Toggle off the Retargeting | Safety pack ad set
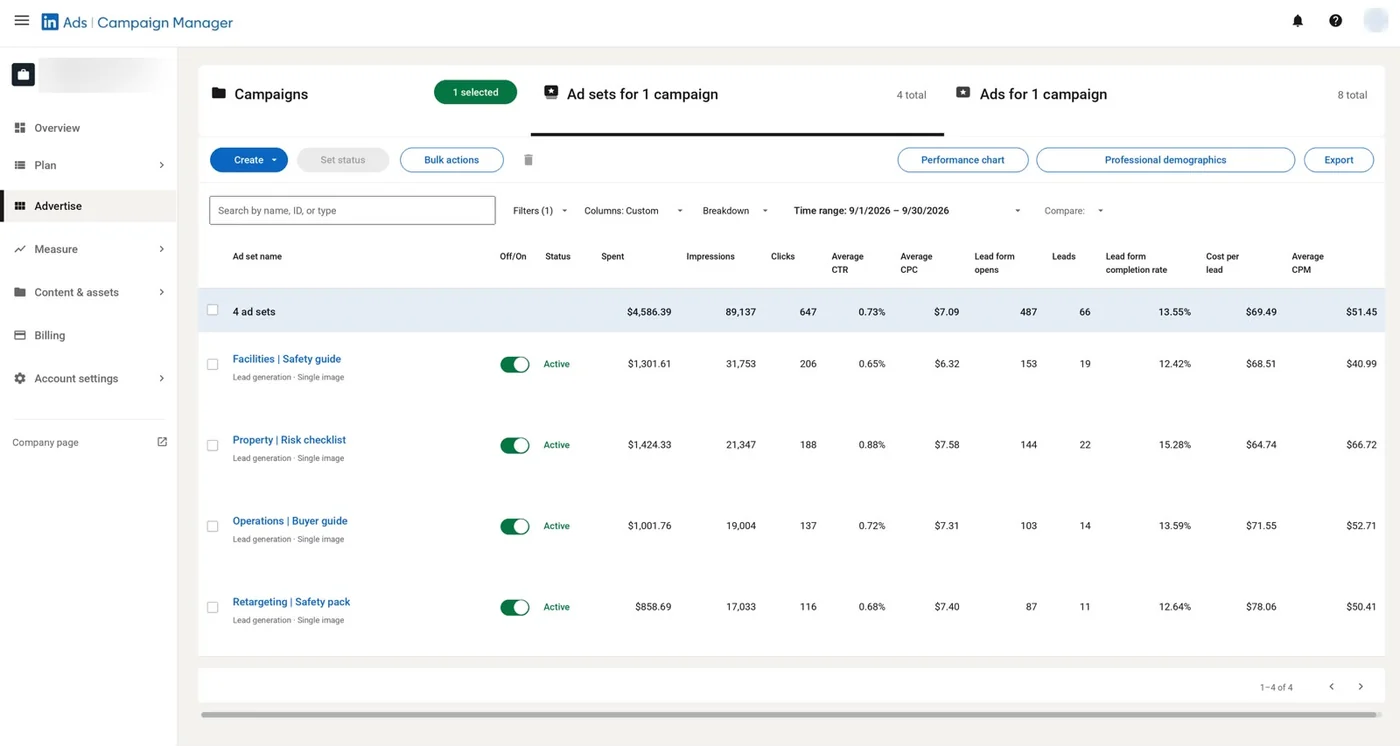Image resolution: width=1400 pixels, height=746 pixels. tap(515, 607)
